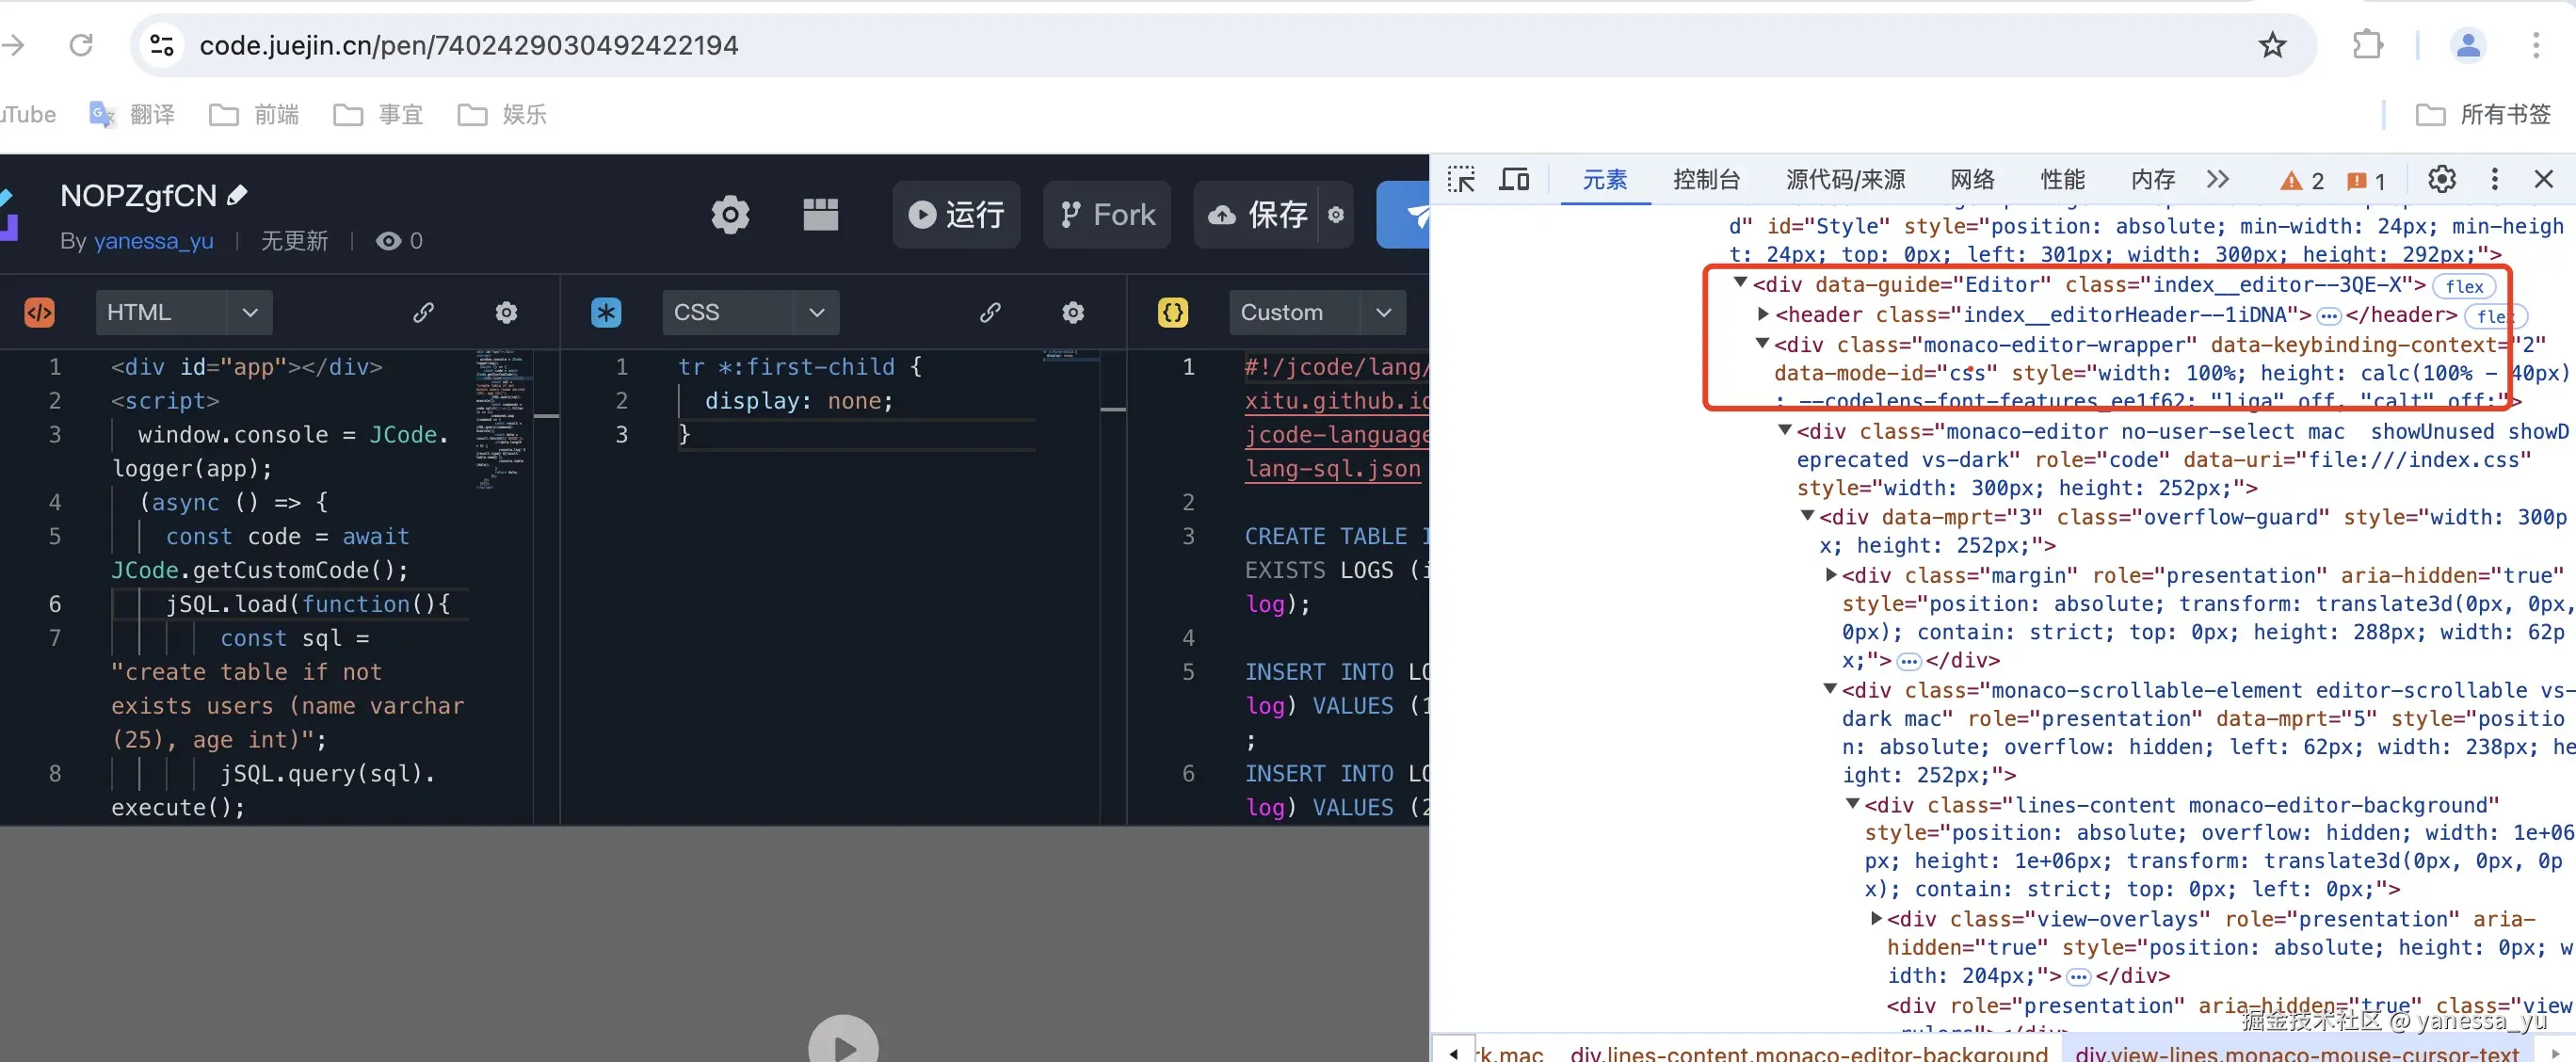The image size is (2576, 1062).
Task: Activate DevTools inspect element picker
Action: click(1461, 180)
